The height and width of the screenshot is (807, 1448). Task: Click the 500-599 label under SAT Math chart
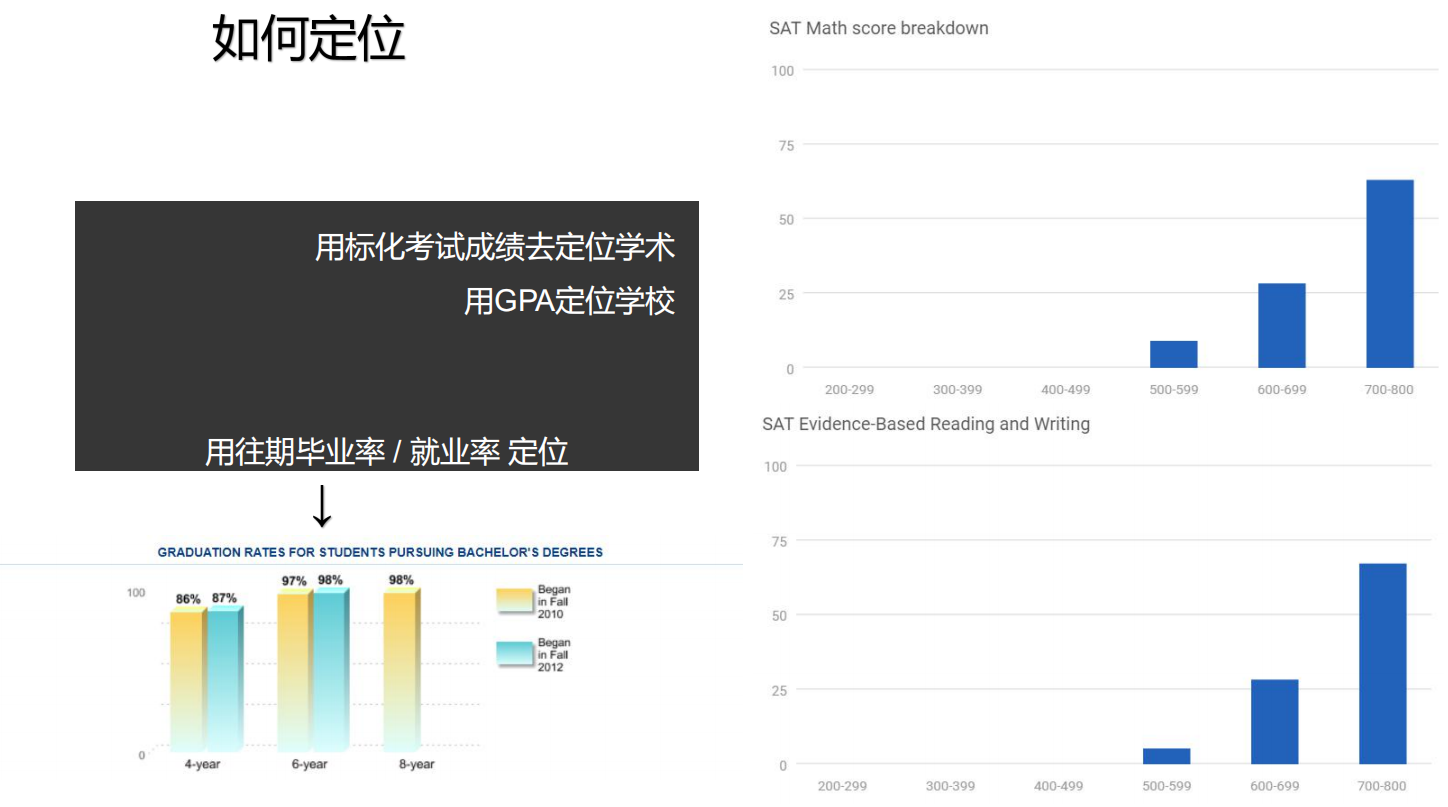click(1174, 389)
